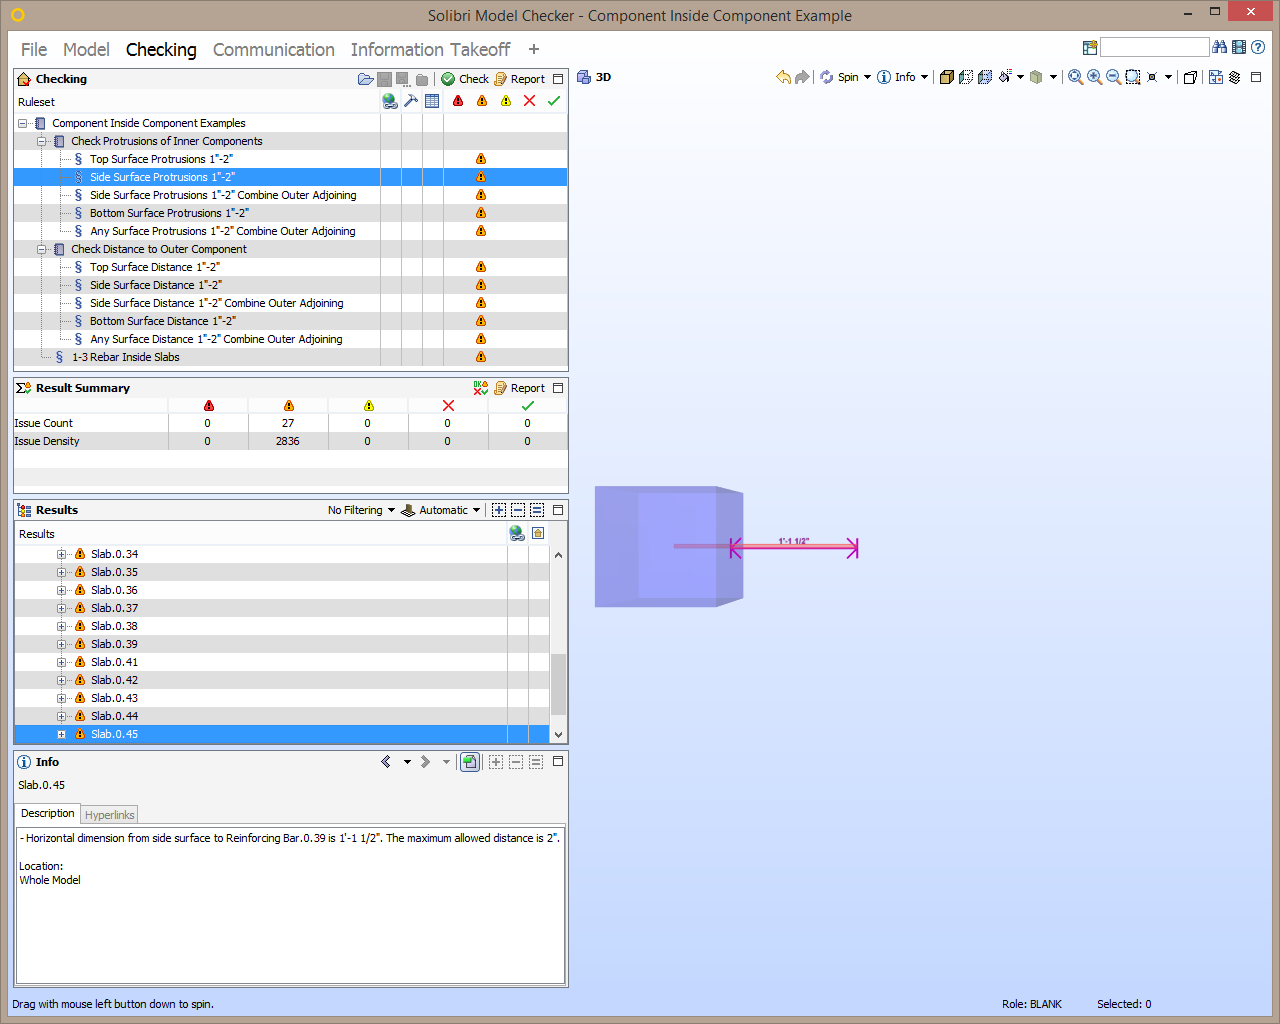Click the green checkmark accepted icon in Ruleset

(554, 101)
